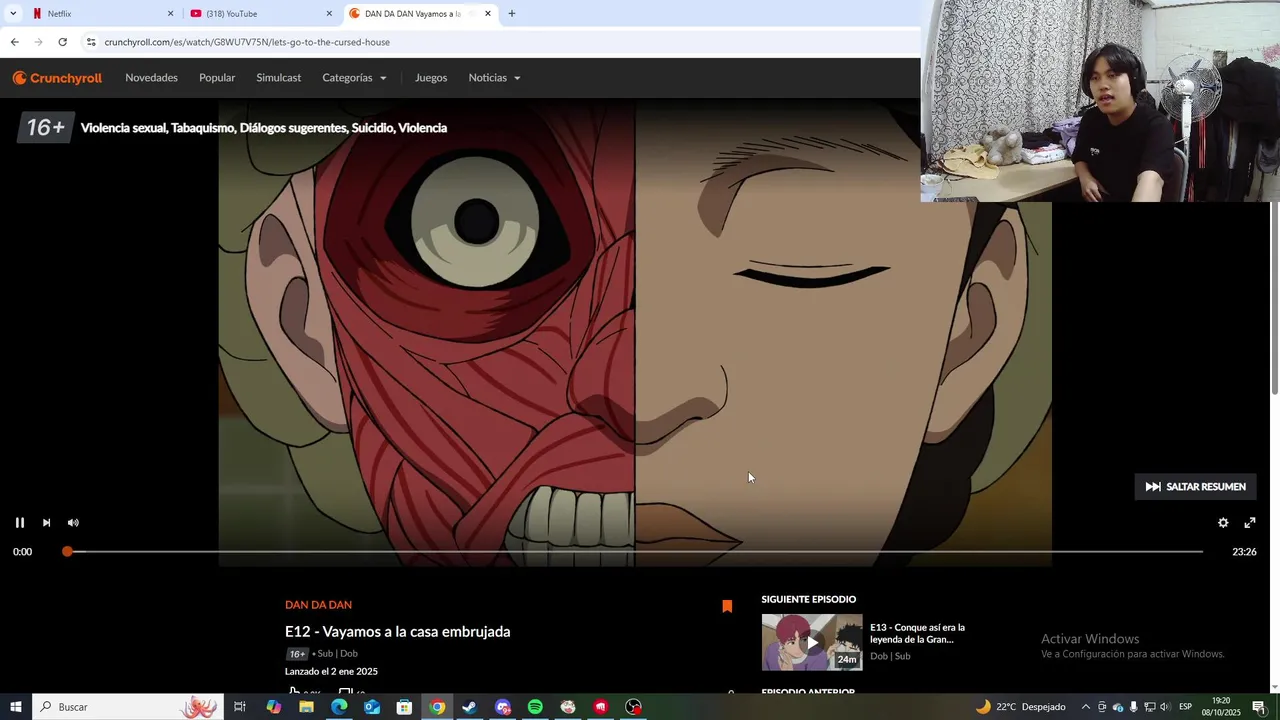
Task: Pause the video with the pause button
Action: (19, 523)
